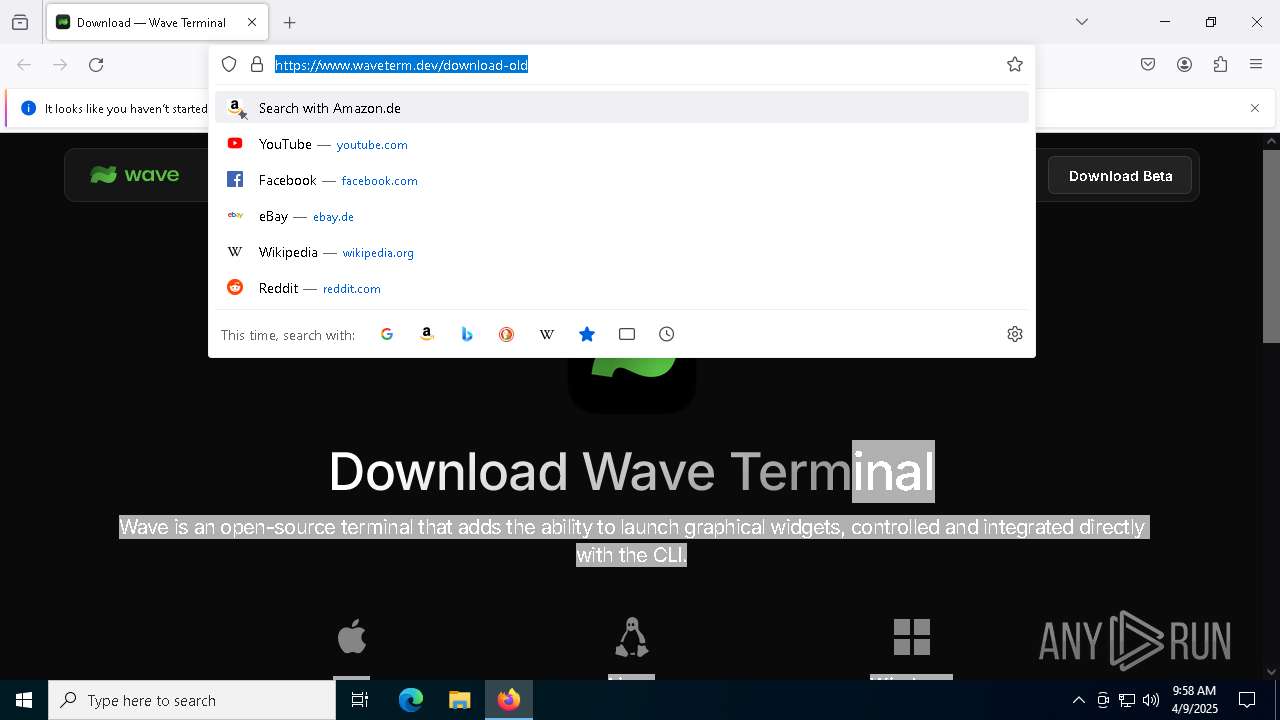
Task: Open Task View on the taskbar
Action: (x=360, y=700)
